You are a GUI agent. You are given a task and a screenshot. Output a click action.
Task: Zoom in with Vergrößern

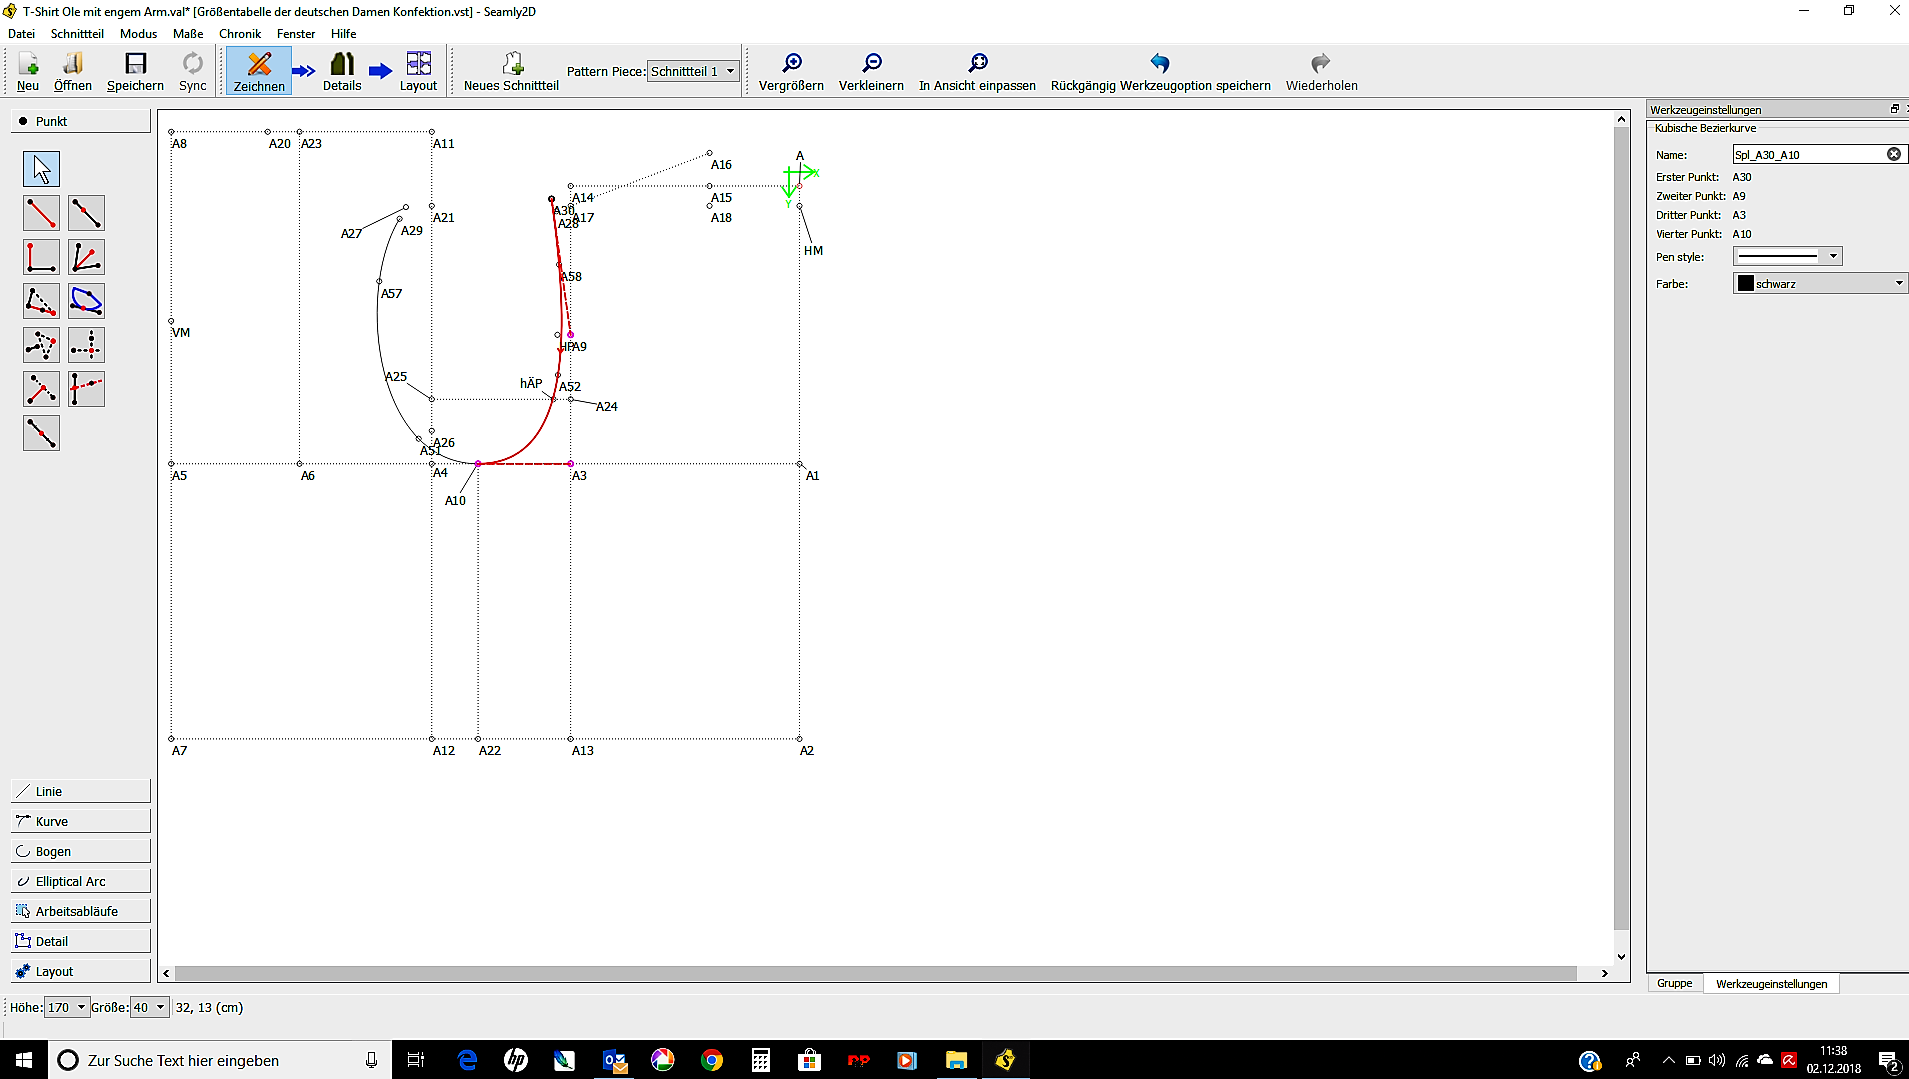point(791,72)
